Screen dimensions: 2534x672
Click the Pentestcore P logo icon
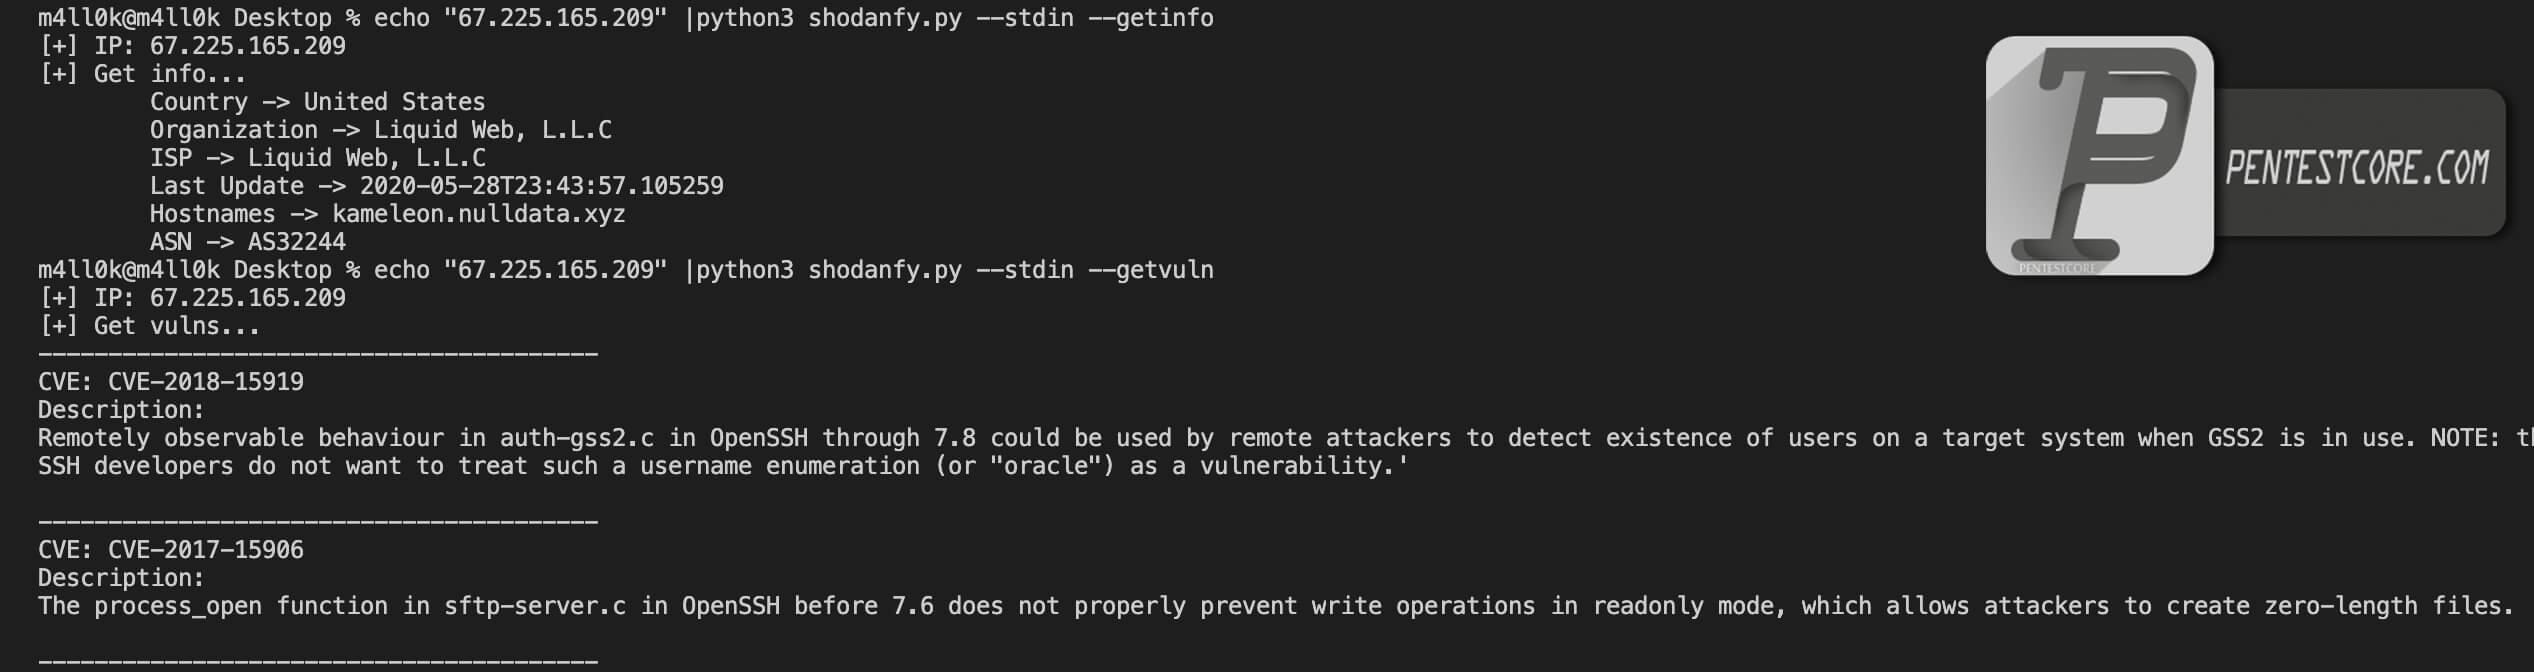point(2099,156)
